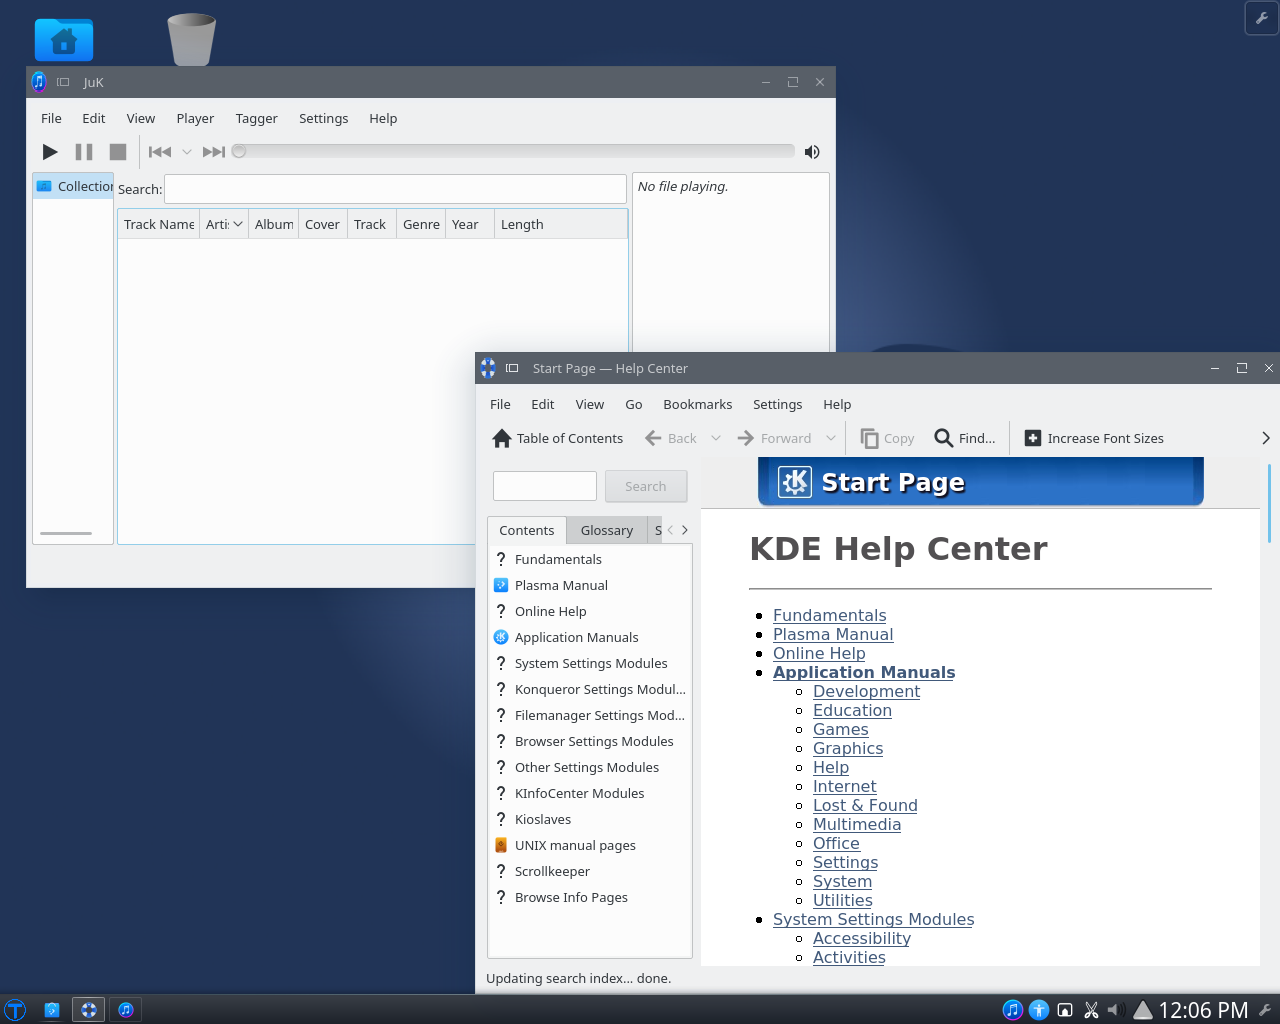Open the Accessibility link
This screenshot has width=1280, height=1024.
[862, 938]
